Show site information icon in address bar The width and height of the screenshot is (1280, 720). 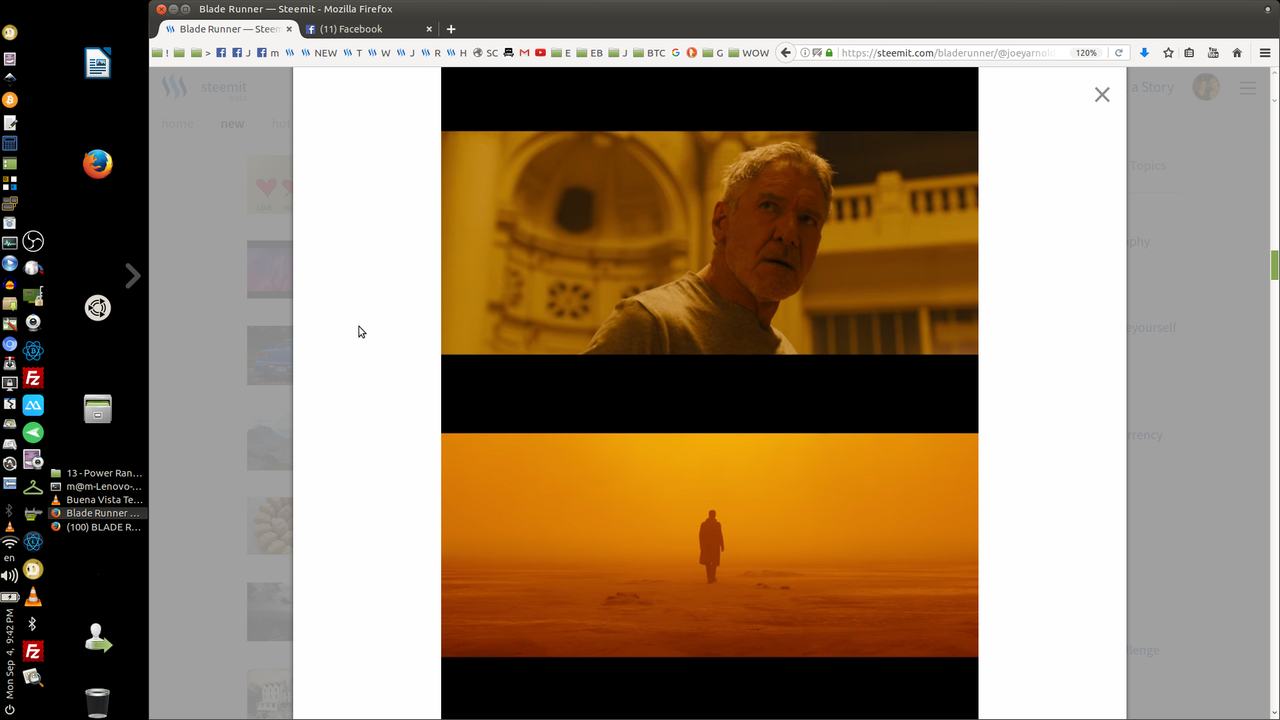806,52
